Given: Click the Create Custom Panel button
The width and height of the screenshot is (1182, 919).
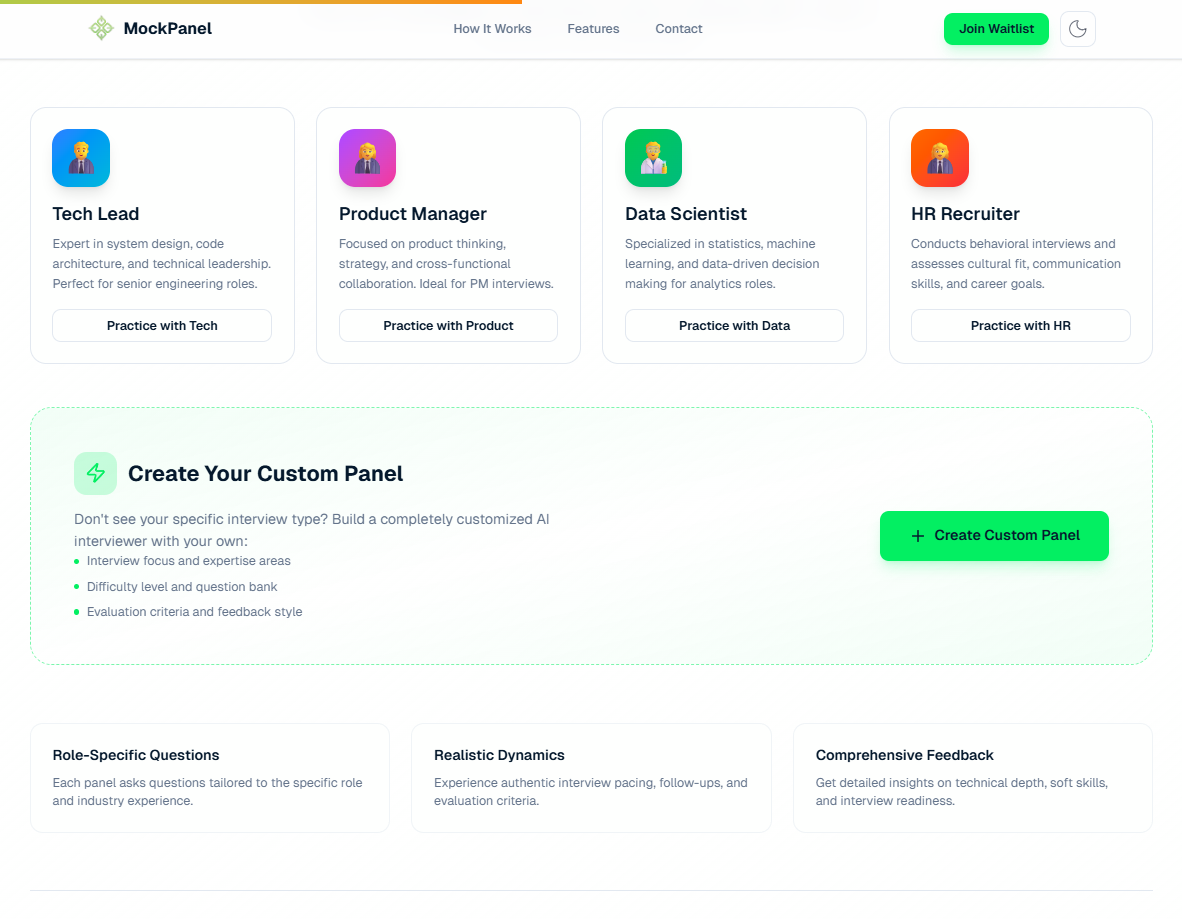Looking at the screenshot, I should pyautogui.click(x=994, y=536).
